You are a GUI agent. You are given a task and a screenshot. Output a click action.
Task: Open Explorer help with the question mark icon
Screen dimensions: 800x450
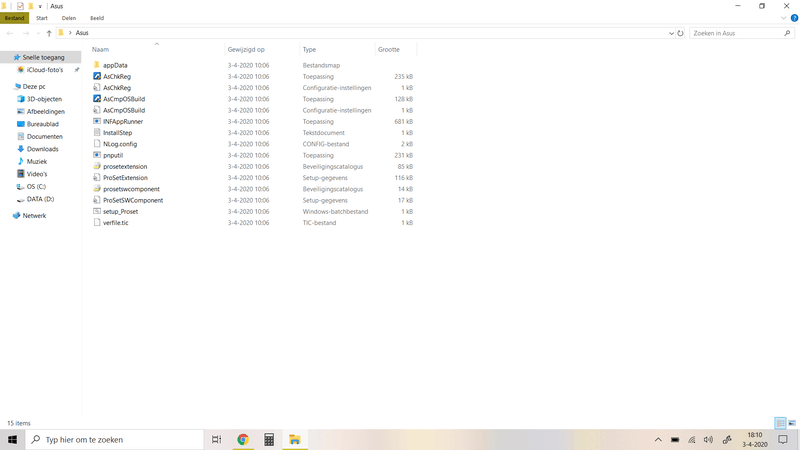click(794, 18)
